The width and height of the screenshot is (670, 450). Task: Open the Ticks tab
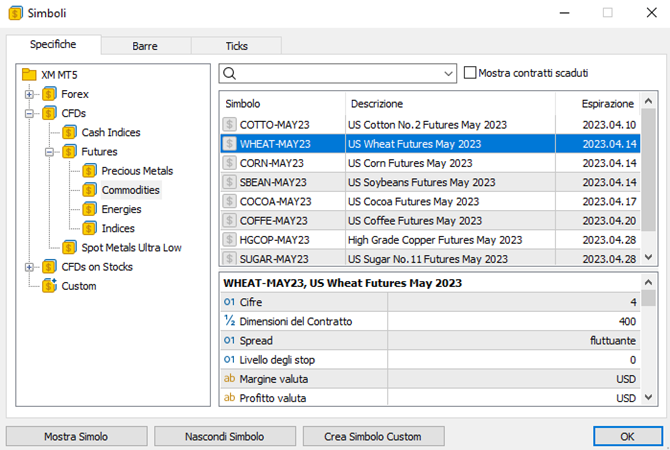[x=236, y=46]
